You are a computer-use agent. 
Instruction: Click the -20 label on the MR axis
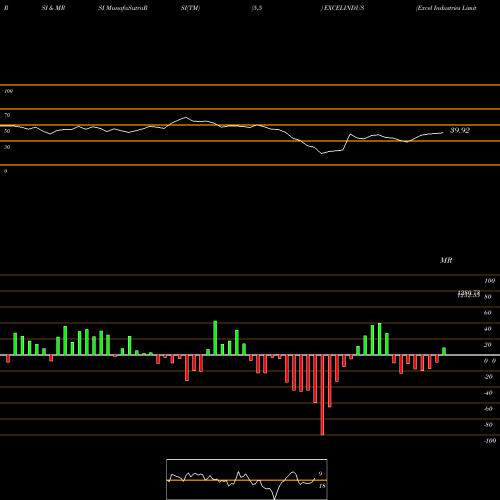(488, 377)
